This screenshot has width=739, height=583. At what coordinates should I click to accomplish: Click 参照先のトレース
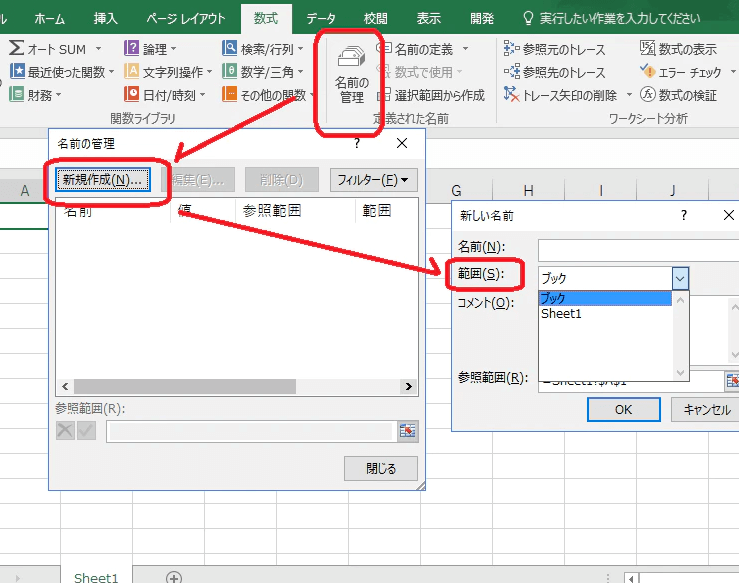554,72
